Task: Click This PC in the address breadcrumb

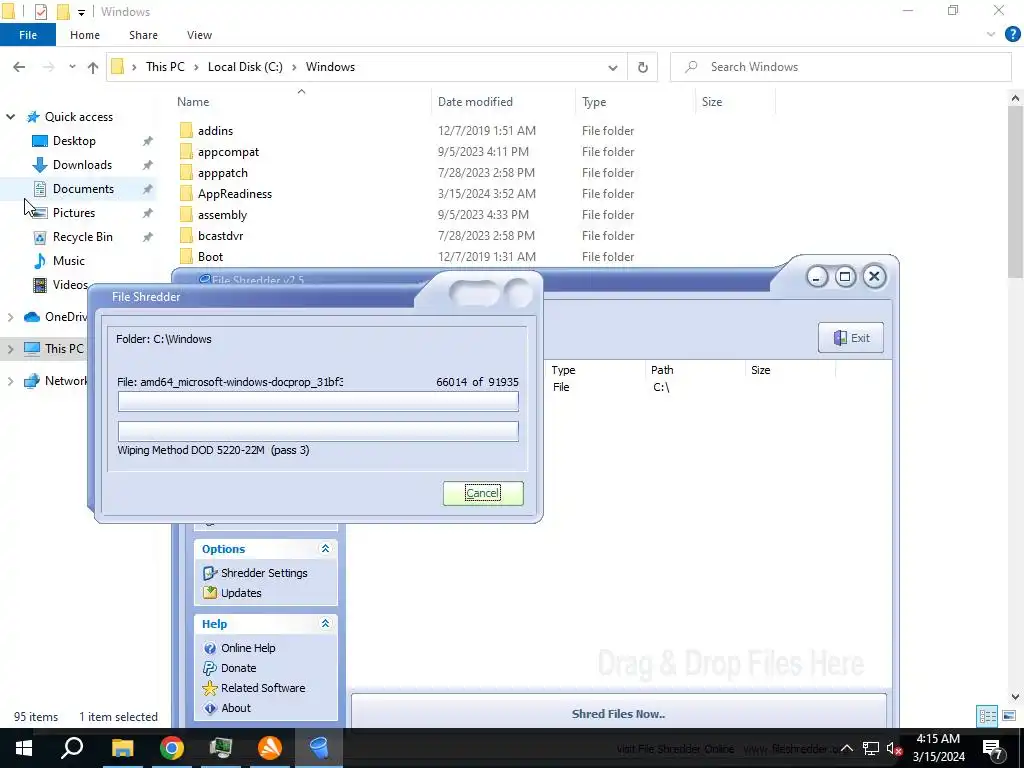Action: click(x=165, y=67)
